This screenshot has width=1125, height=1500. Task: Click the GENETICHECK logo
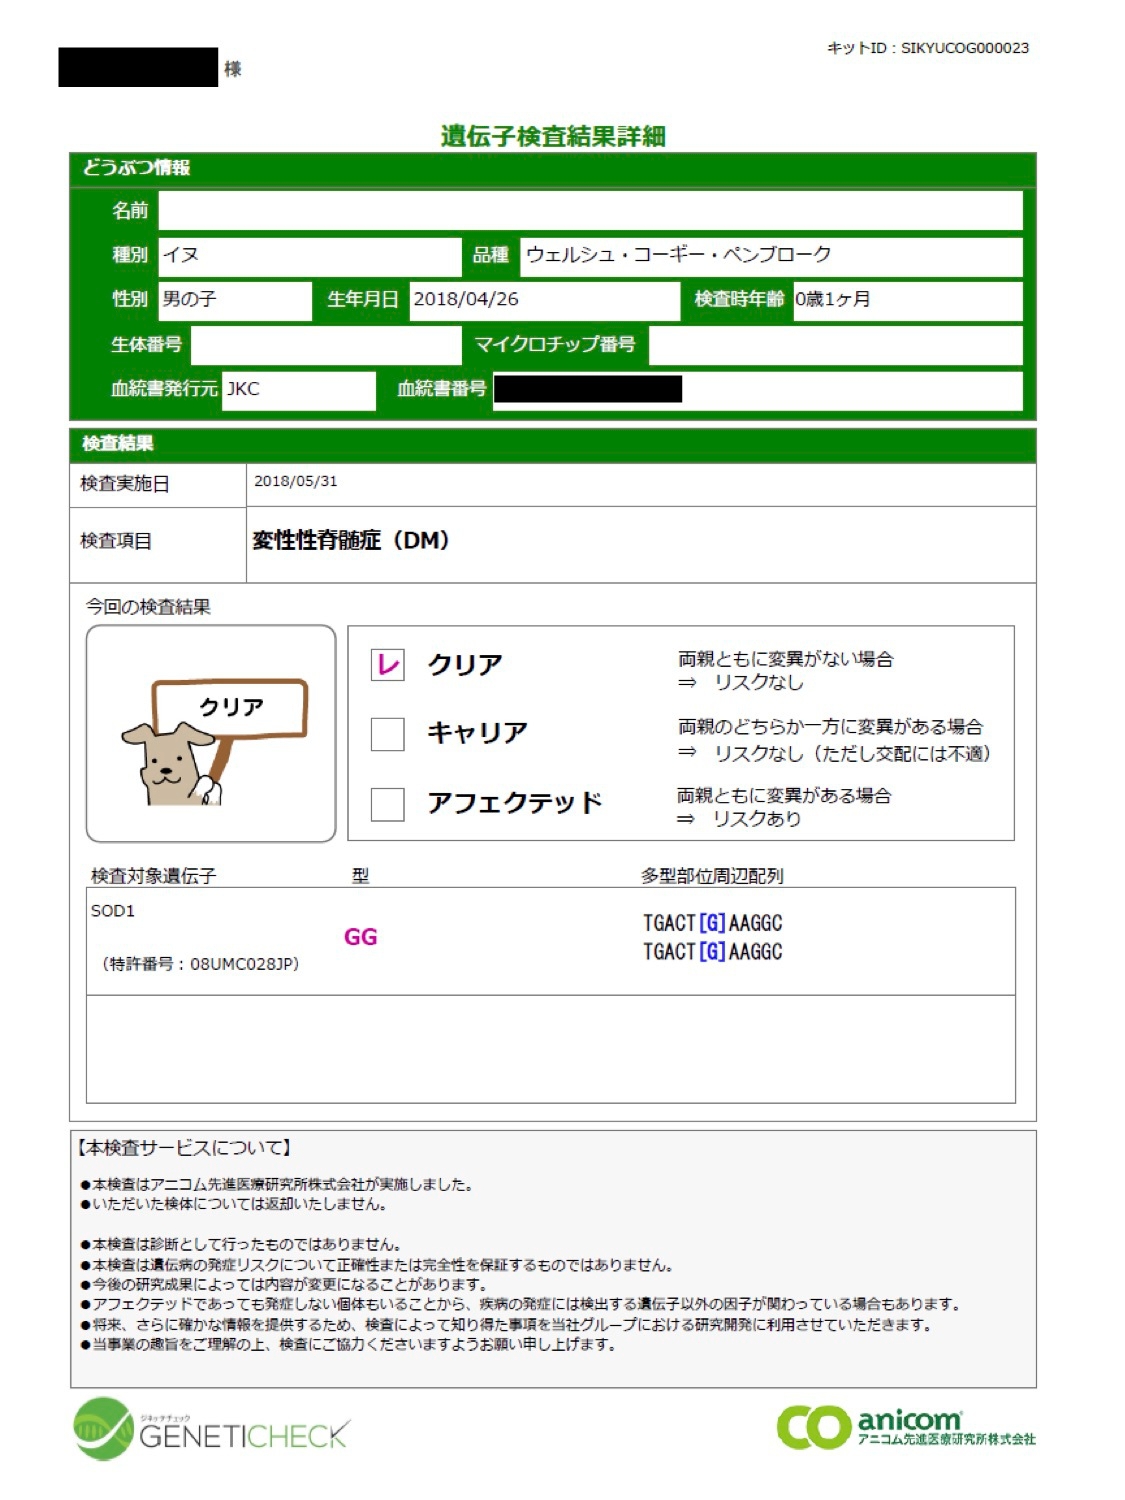(x=212, y=1429)
